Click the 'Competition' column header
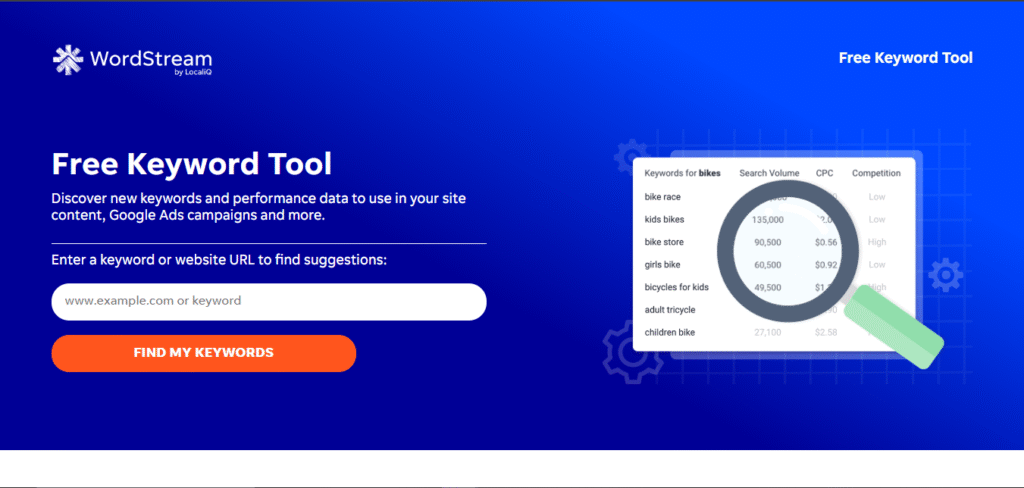 tap(876, 173)
